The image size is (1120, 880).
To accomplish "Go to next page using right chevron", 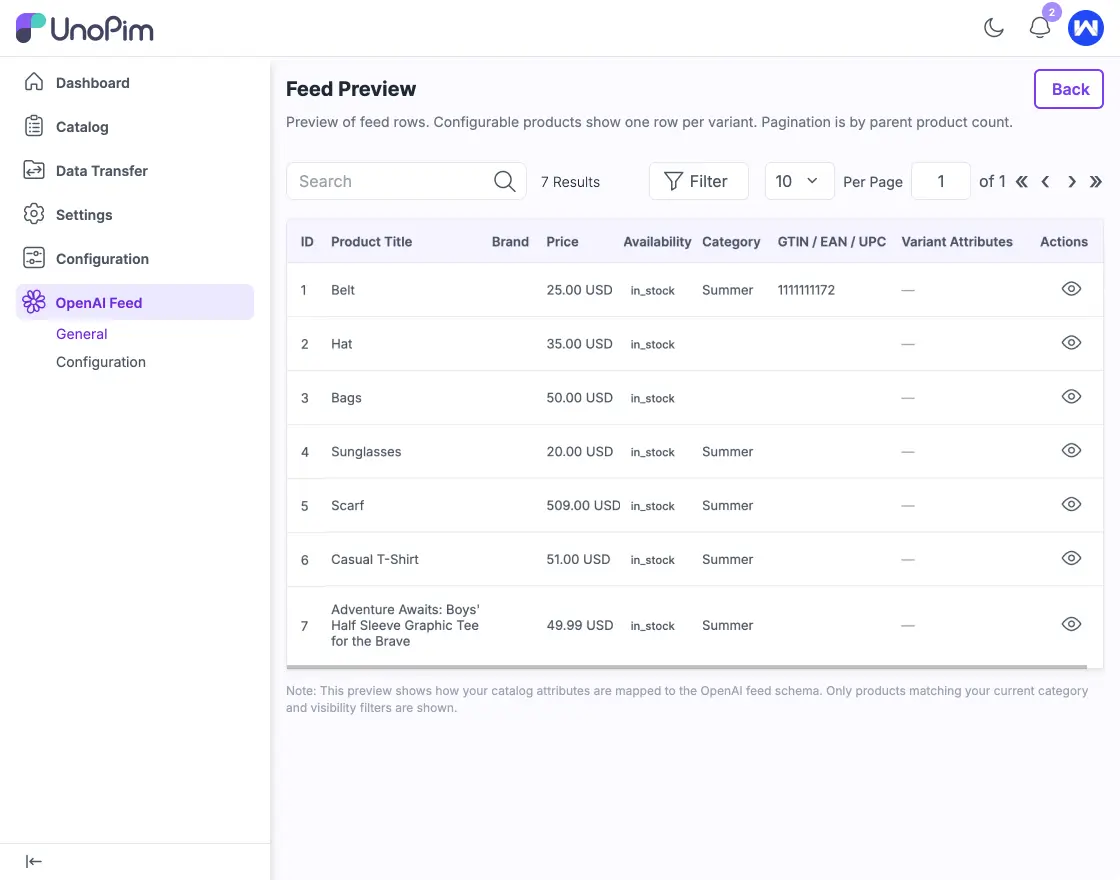I will [x=1070, y=181].
